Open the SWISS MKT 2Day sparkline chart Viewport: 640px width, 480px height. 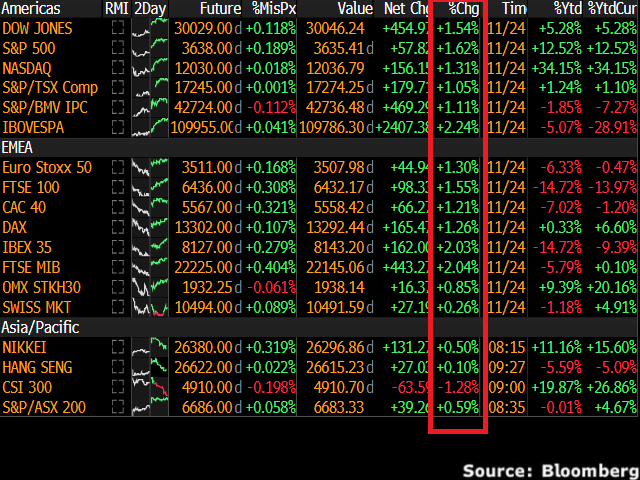coord(150,307)
